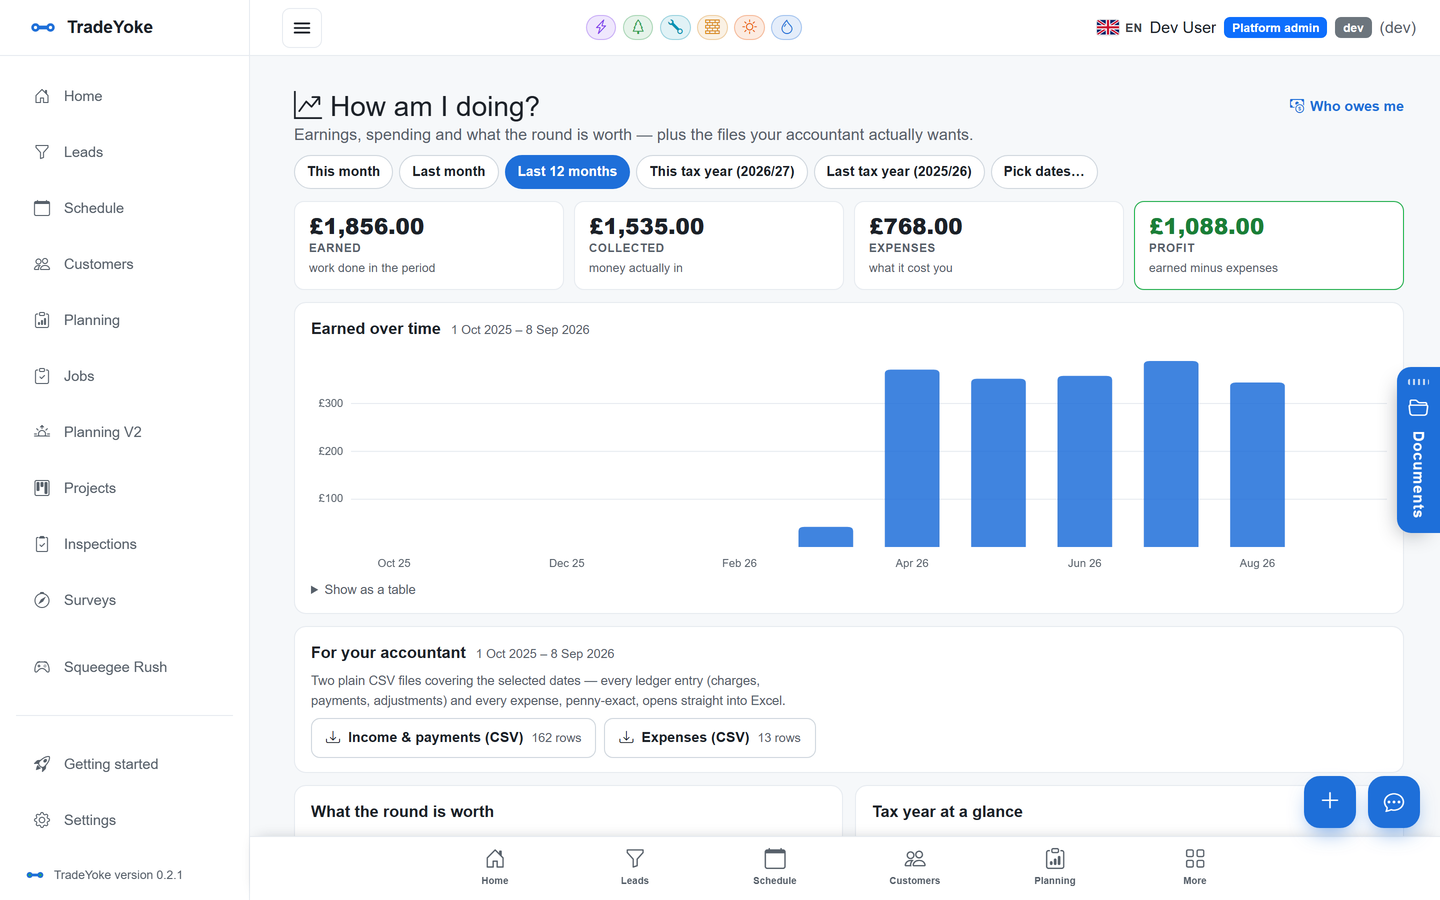Viewport: 1440px width, 900px height.
Task: Click the Tax year at a glance heading
Action: (x=947, y=812)
